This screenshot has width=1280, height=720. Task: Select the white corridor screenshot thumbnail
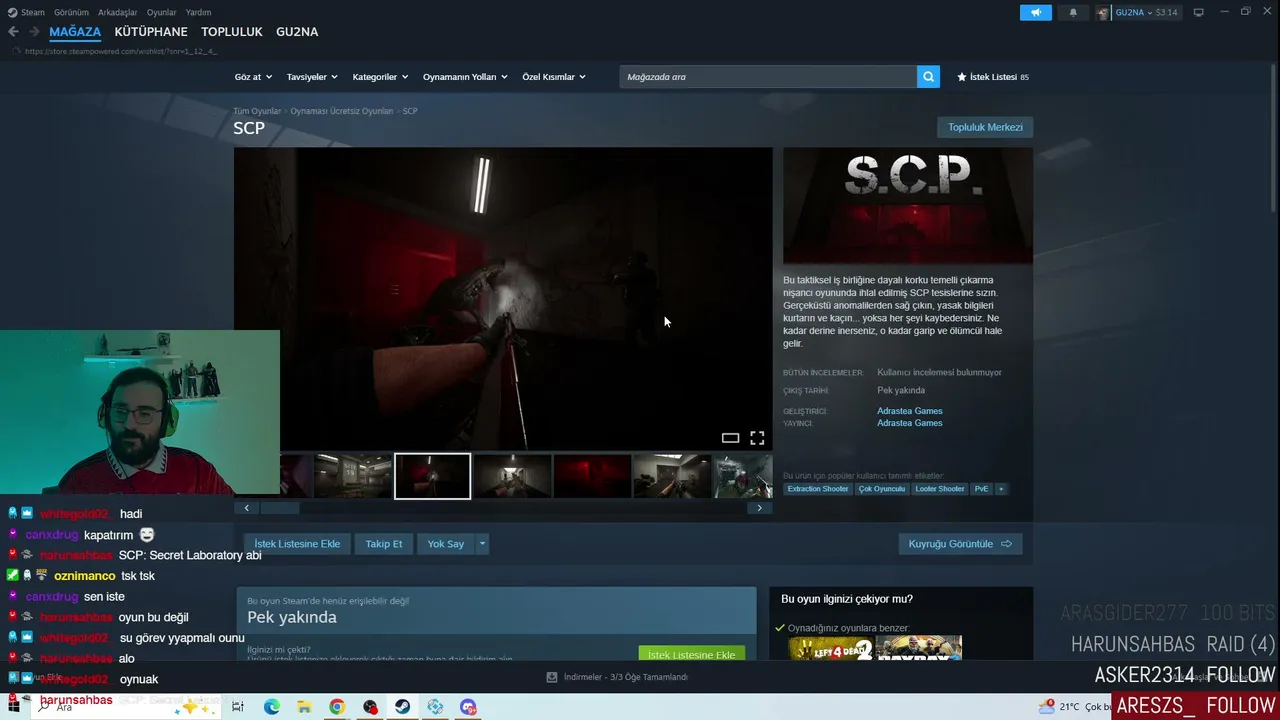point(512,476)
